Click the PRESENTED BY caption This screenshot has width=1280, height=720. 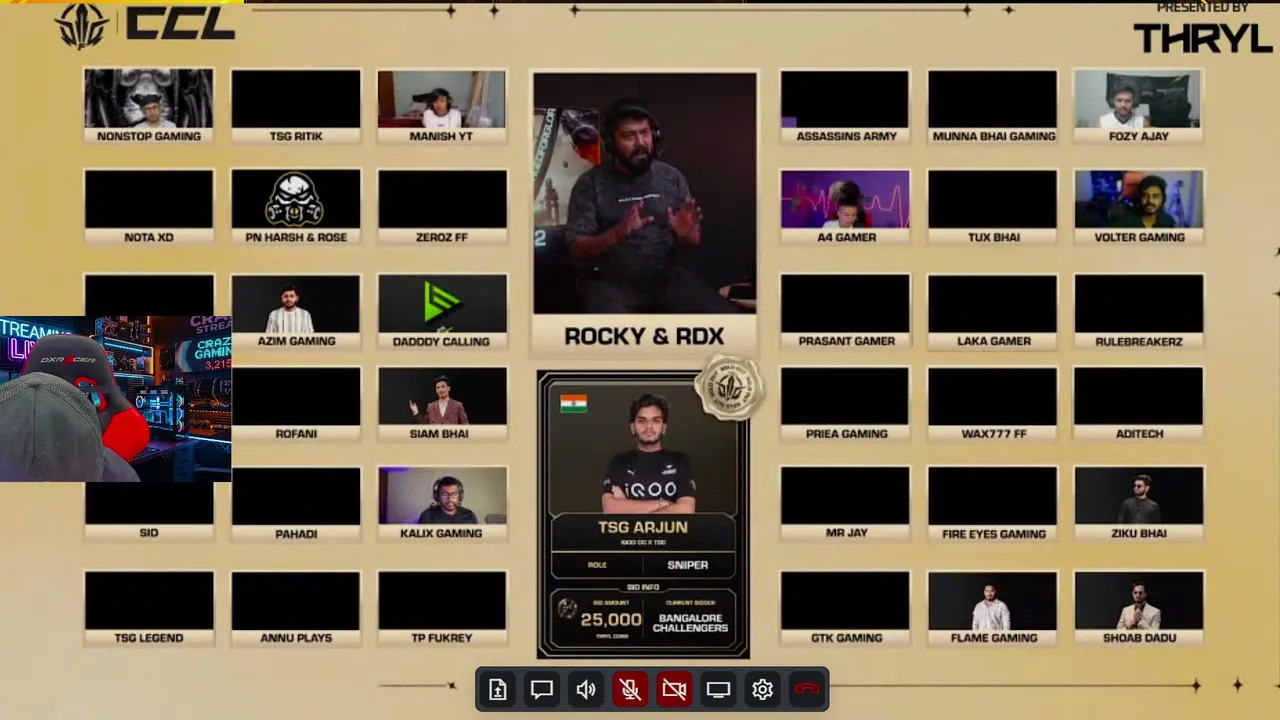pyautogui.click(x=1201, y=8)
